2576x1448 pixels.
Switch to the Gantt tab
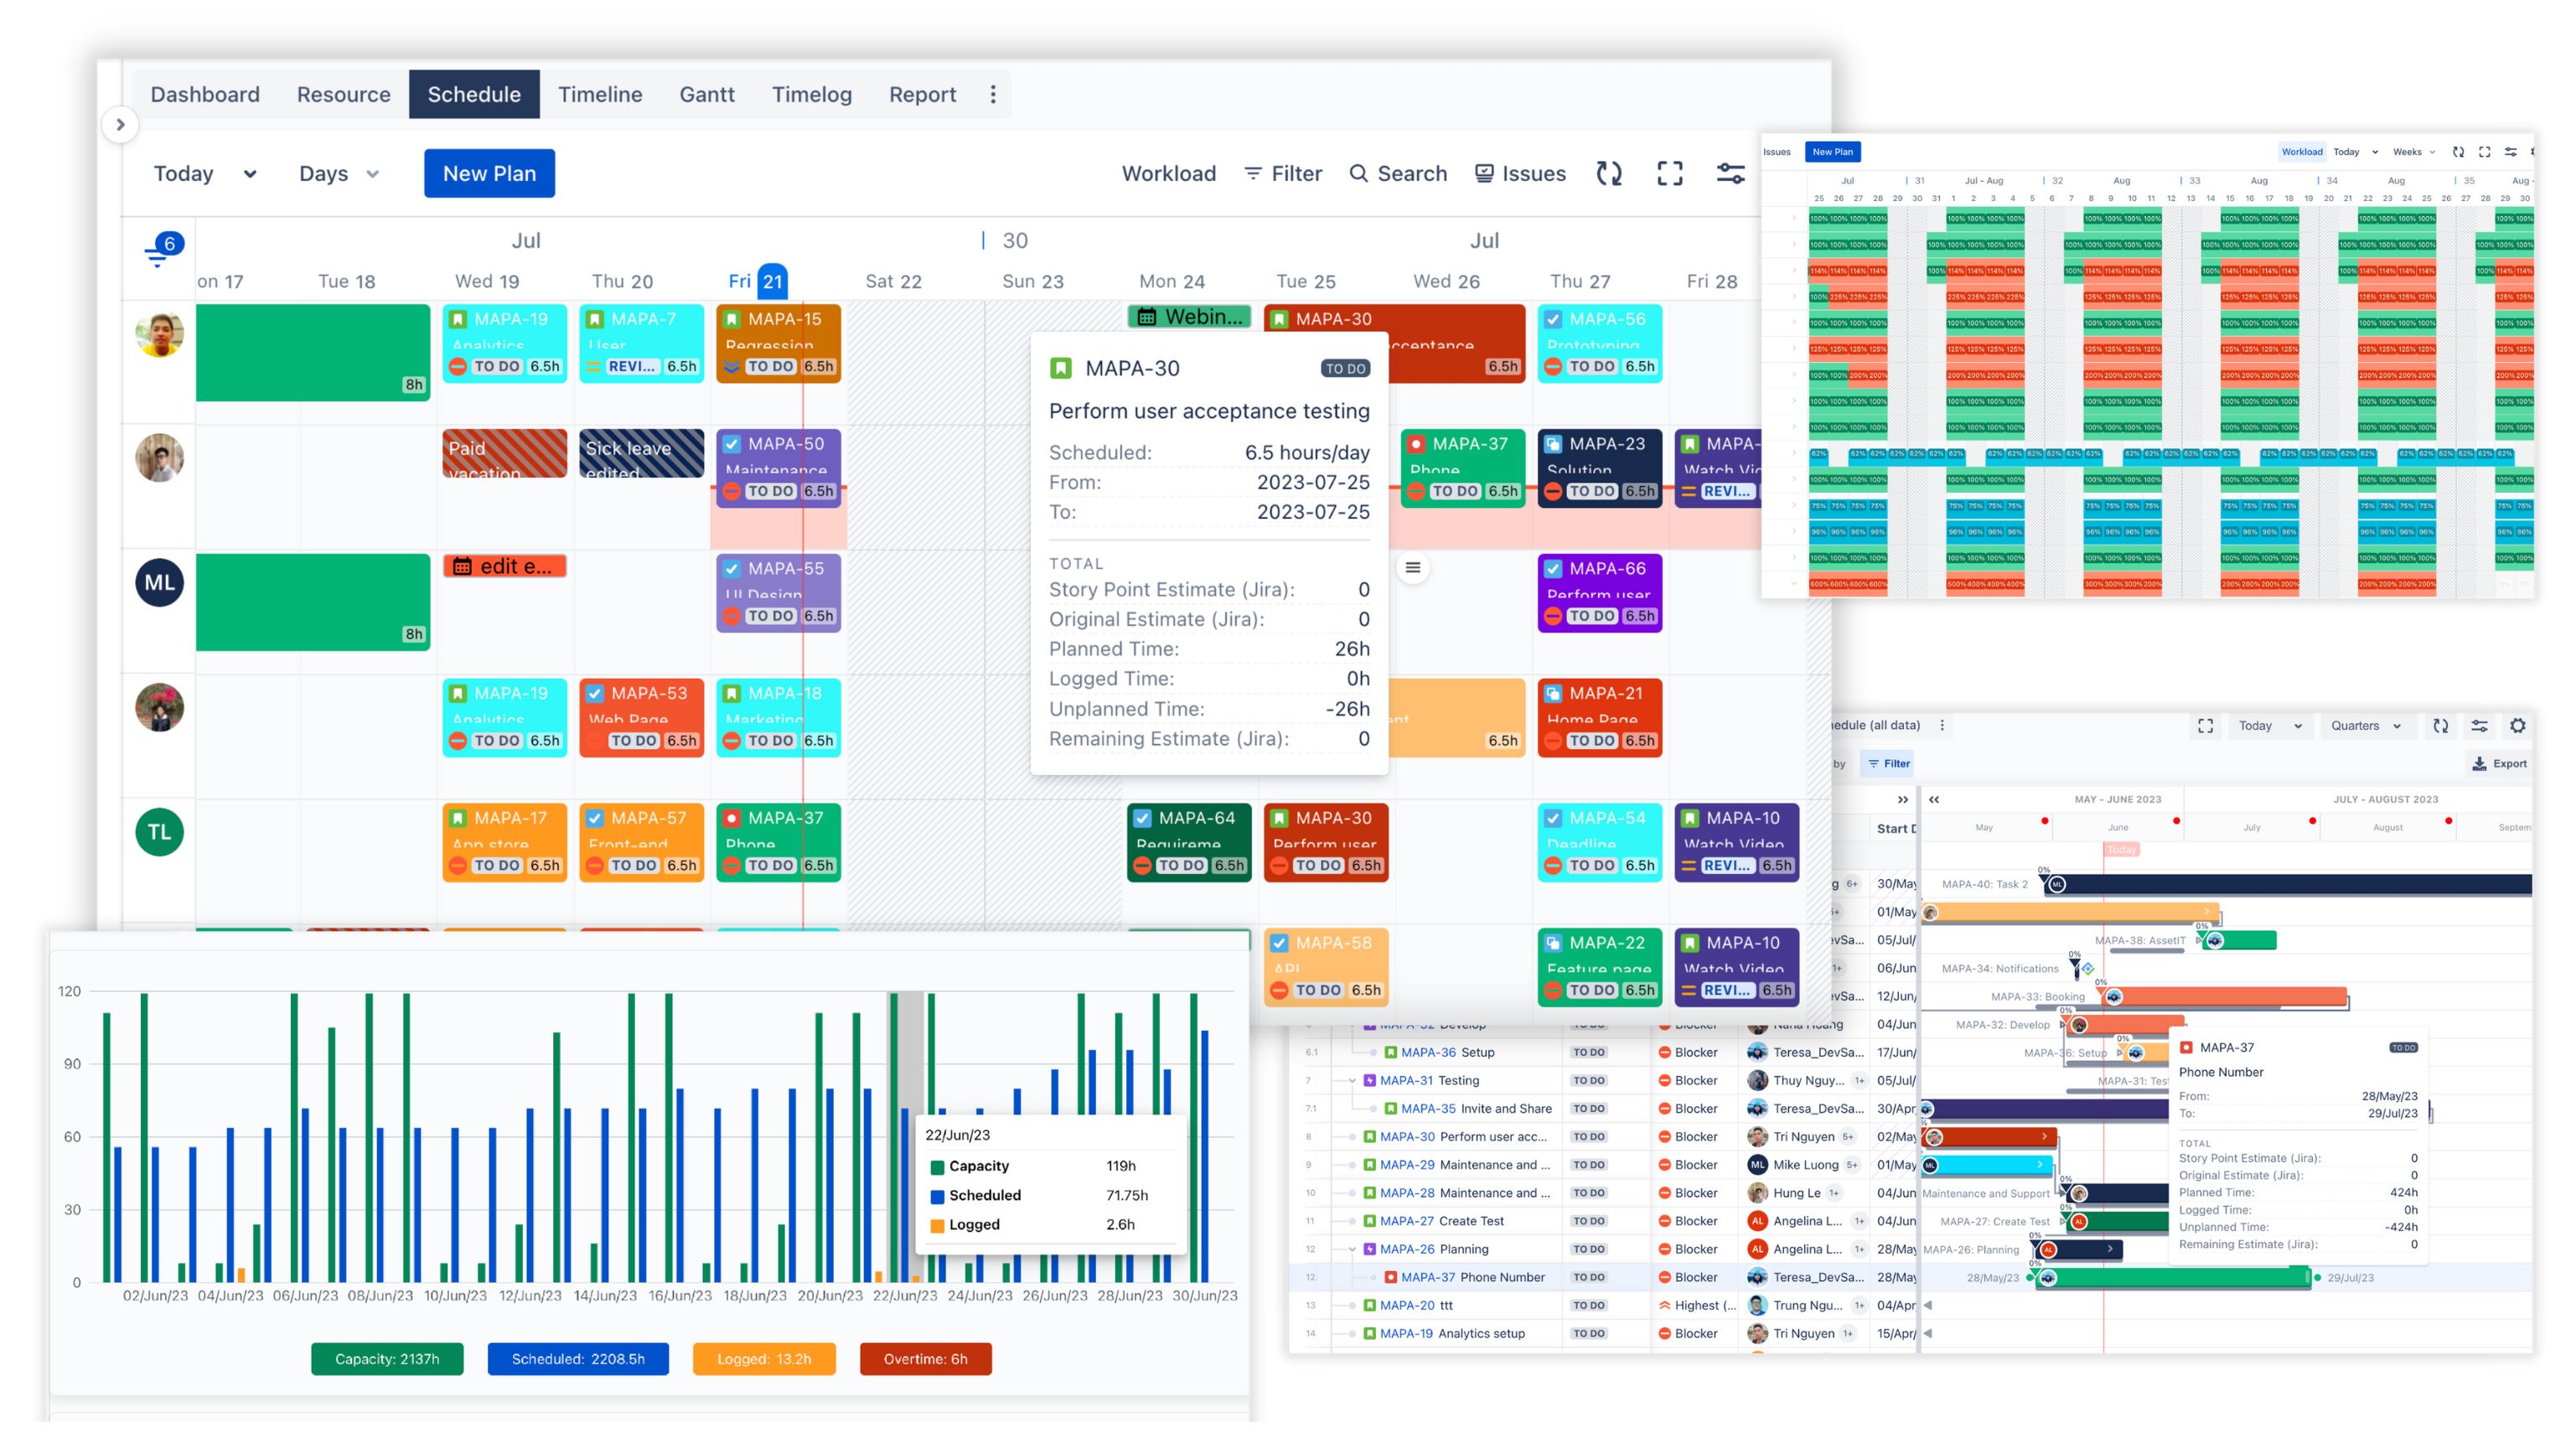coord(707,94)
